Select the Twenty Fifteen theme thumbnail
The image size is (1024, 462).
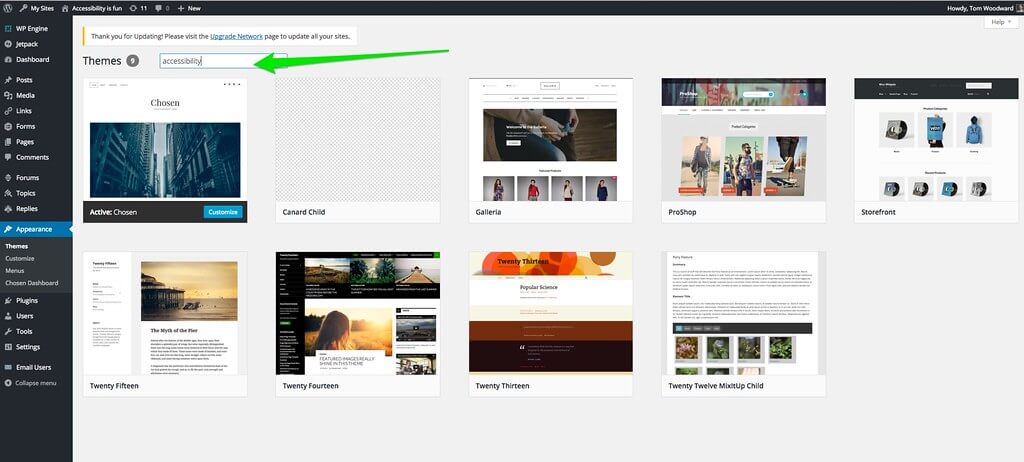(165, 312)
